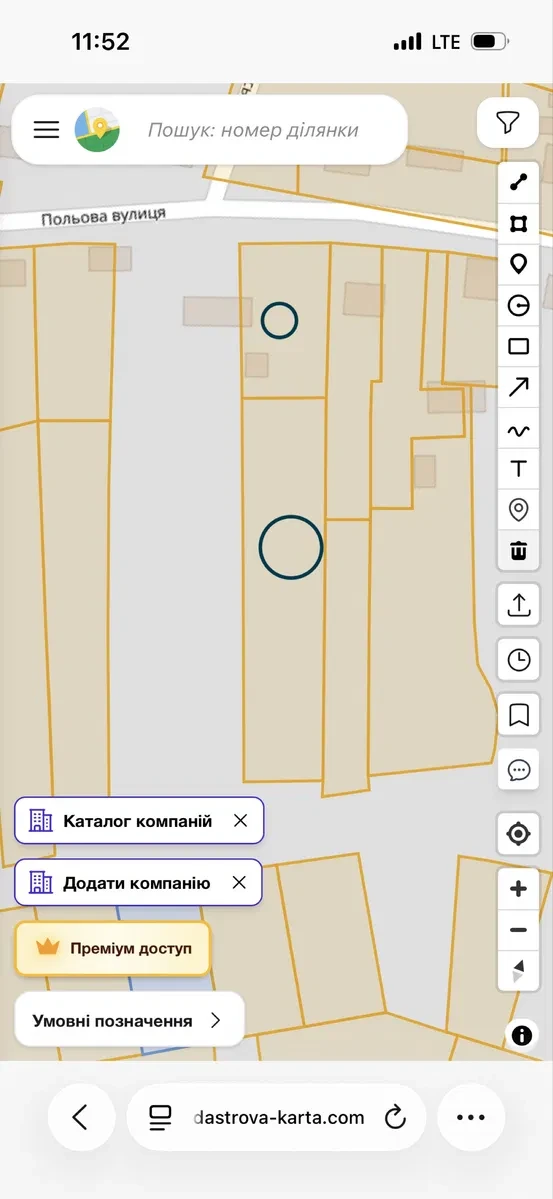The image size is (553, 1199).
Task: Close the Каталог компаній chip
Action: click(240, 820)
